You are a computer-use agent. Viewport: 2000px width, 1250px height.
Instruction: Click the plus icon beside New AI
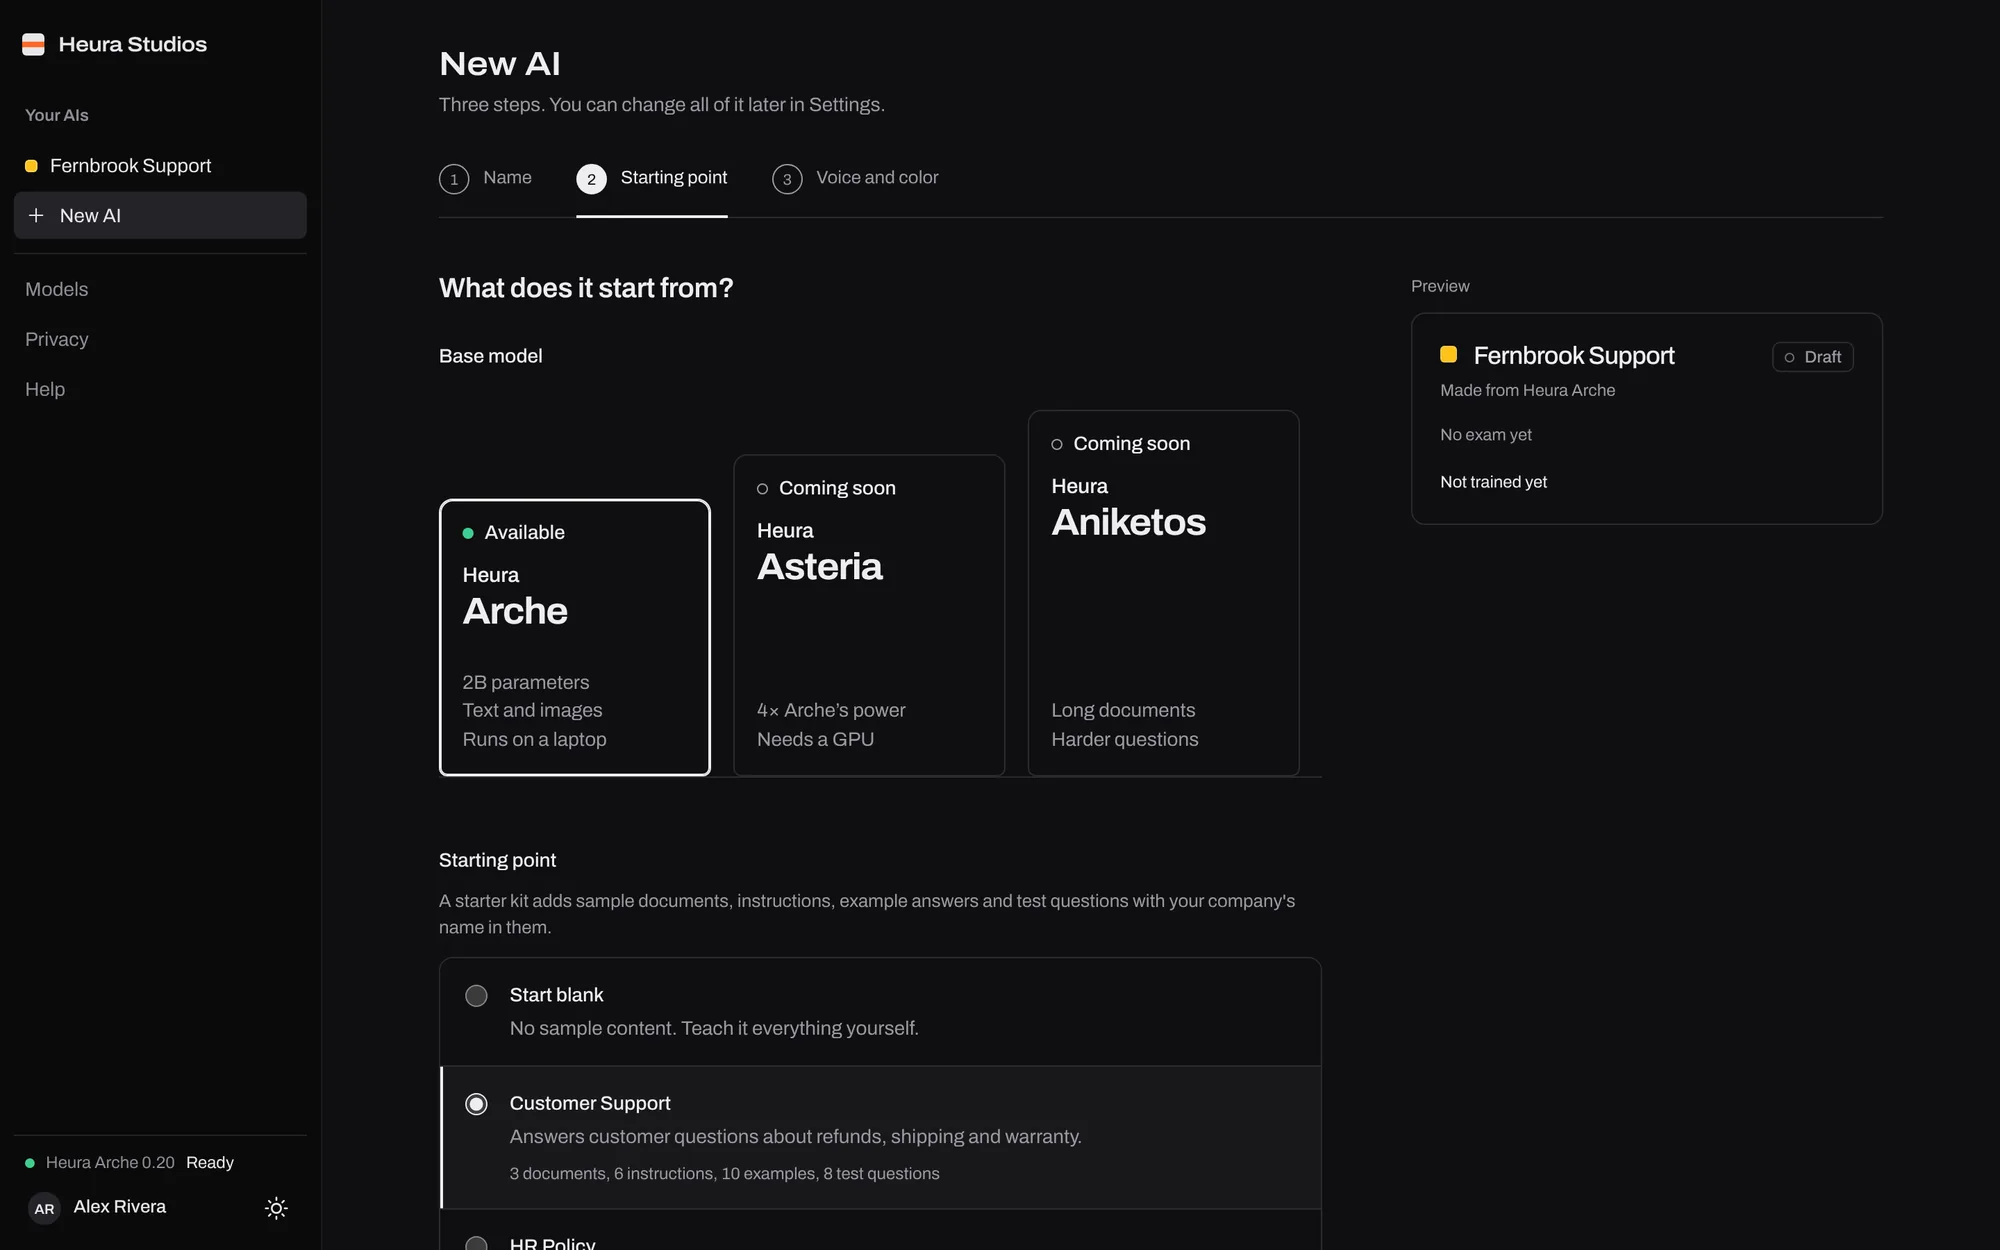(36, 215)
